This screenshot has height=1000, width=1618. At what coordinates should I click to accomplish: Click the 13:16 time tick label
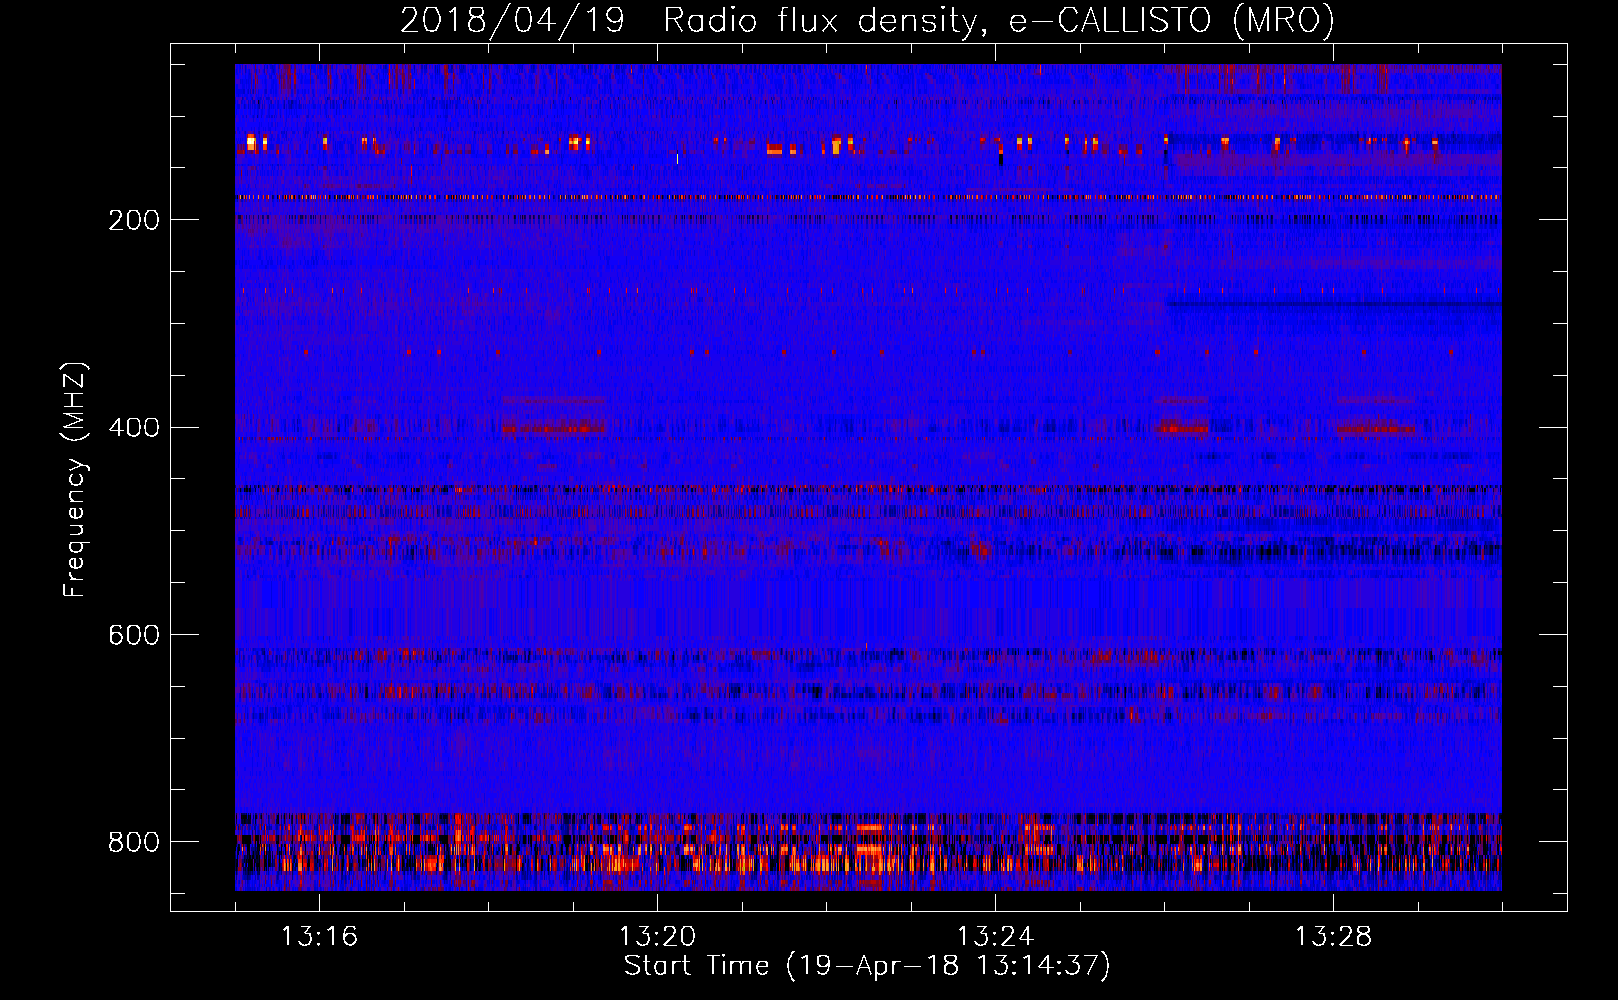point(319,937)
